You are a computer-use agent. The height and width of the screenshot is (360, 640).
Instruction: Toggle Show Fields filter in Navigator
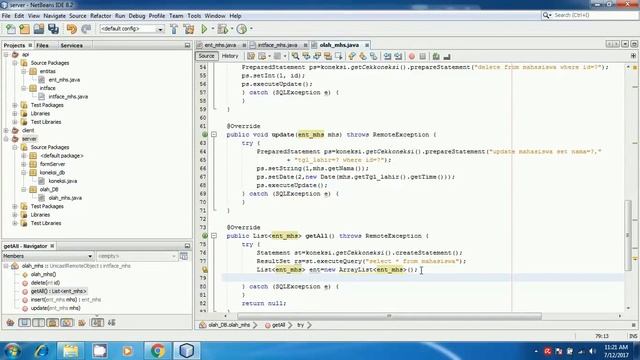coord(24,322)
